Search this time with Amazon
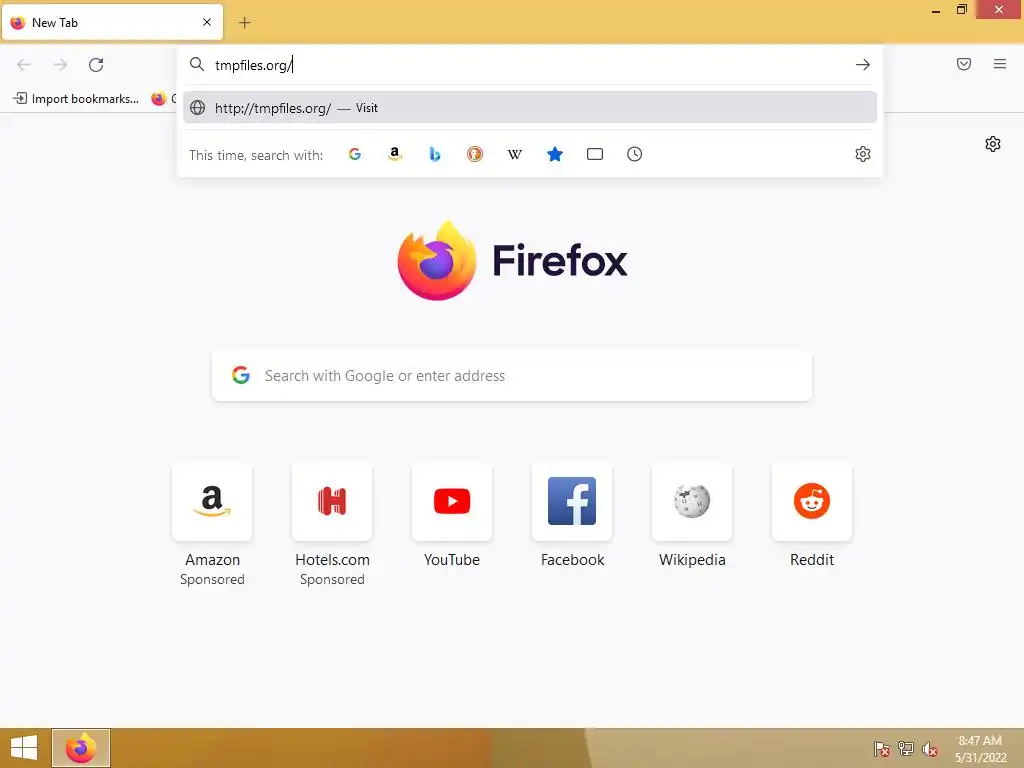The height and width of the screenshot is (768, 1024). pyautogui.click(x=394, y=154)
